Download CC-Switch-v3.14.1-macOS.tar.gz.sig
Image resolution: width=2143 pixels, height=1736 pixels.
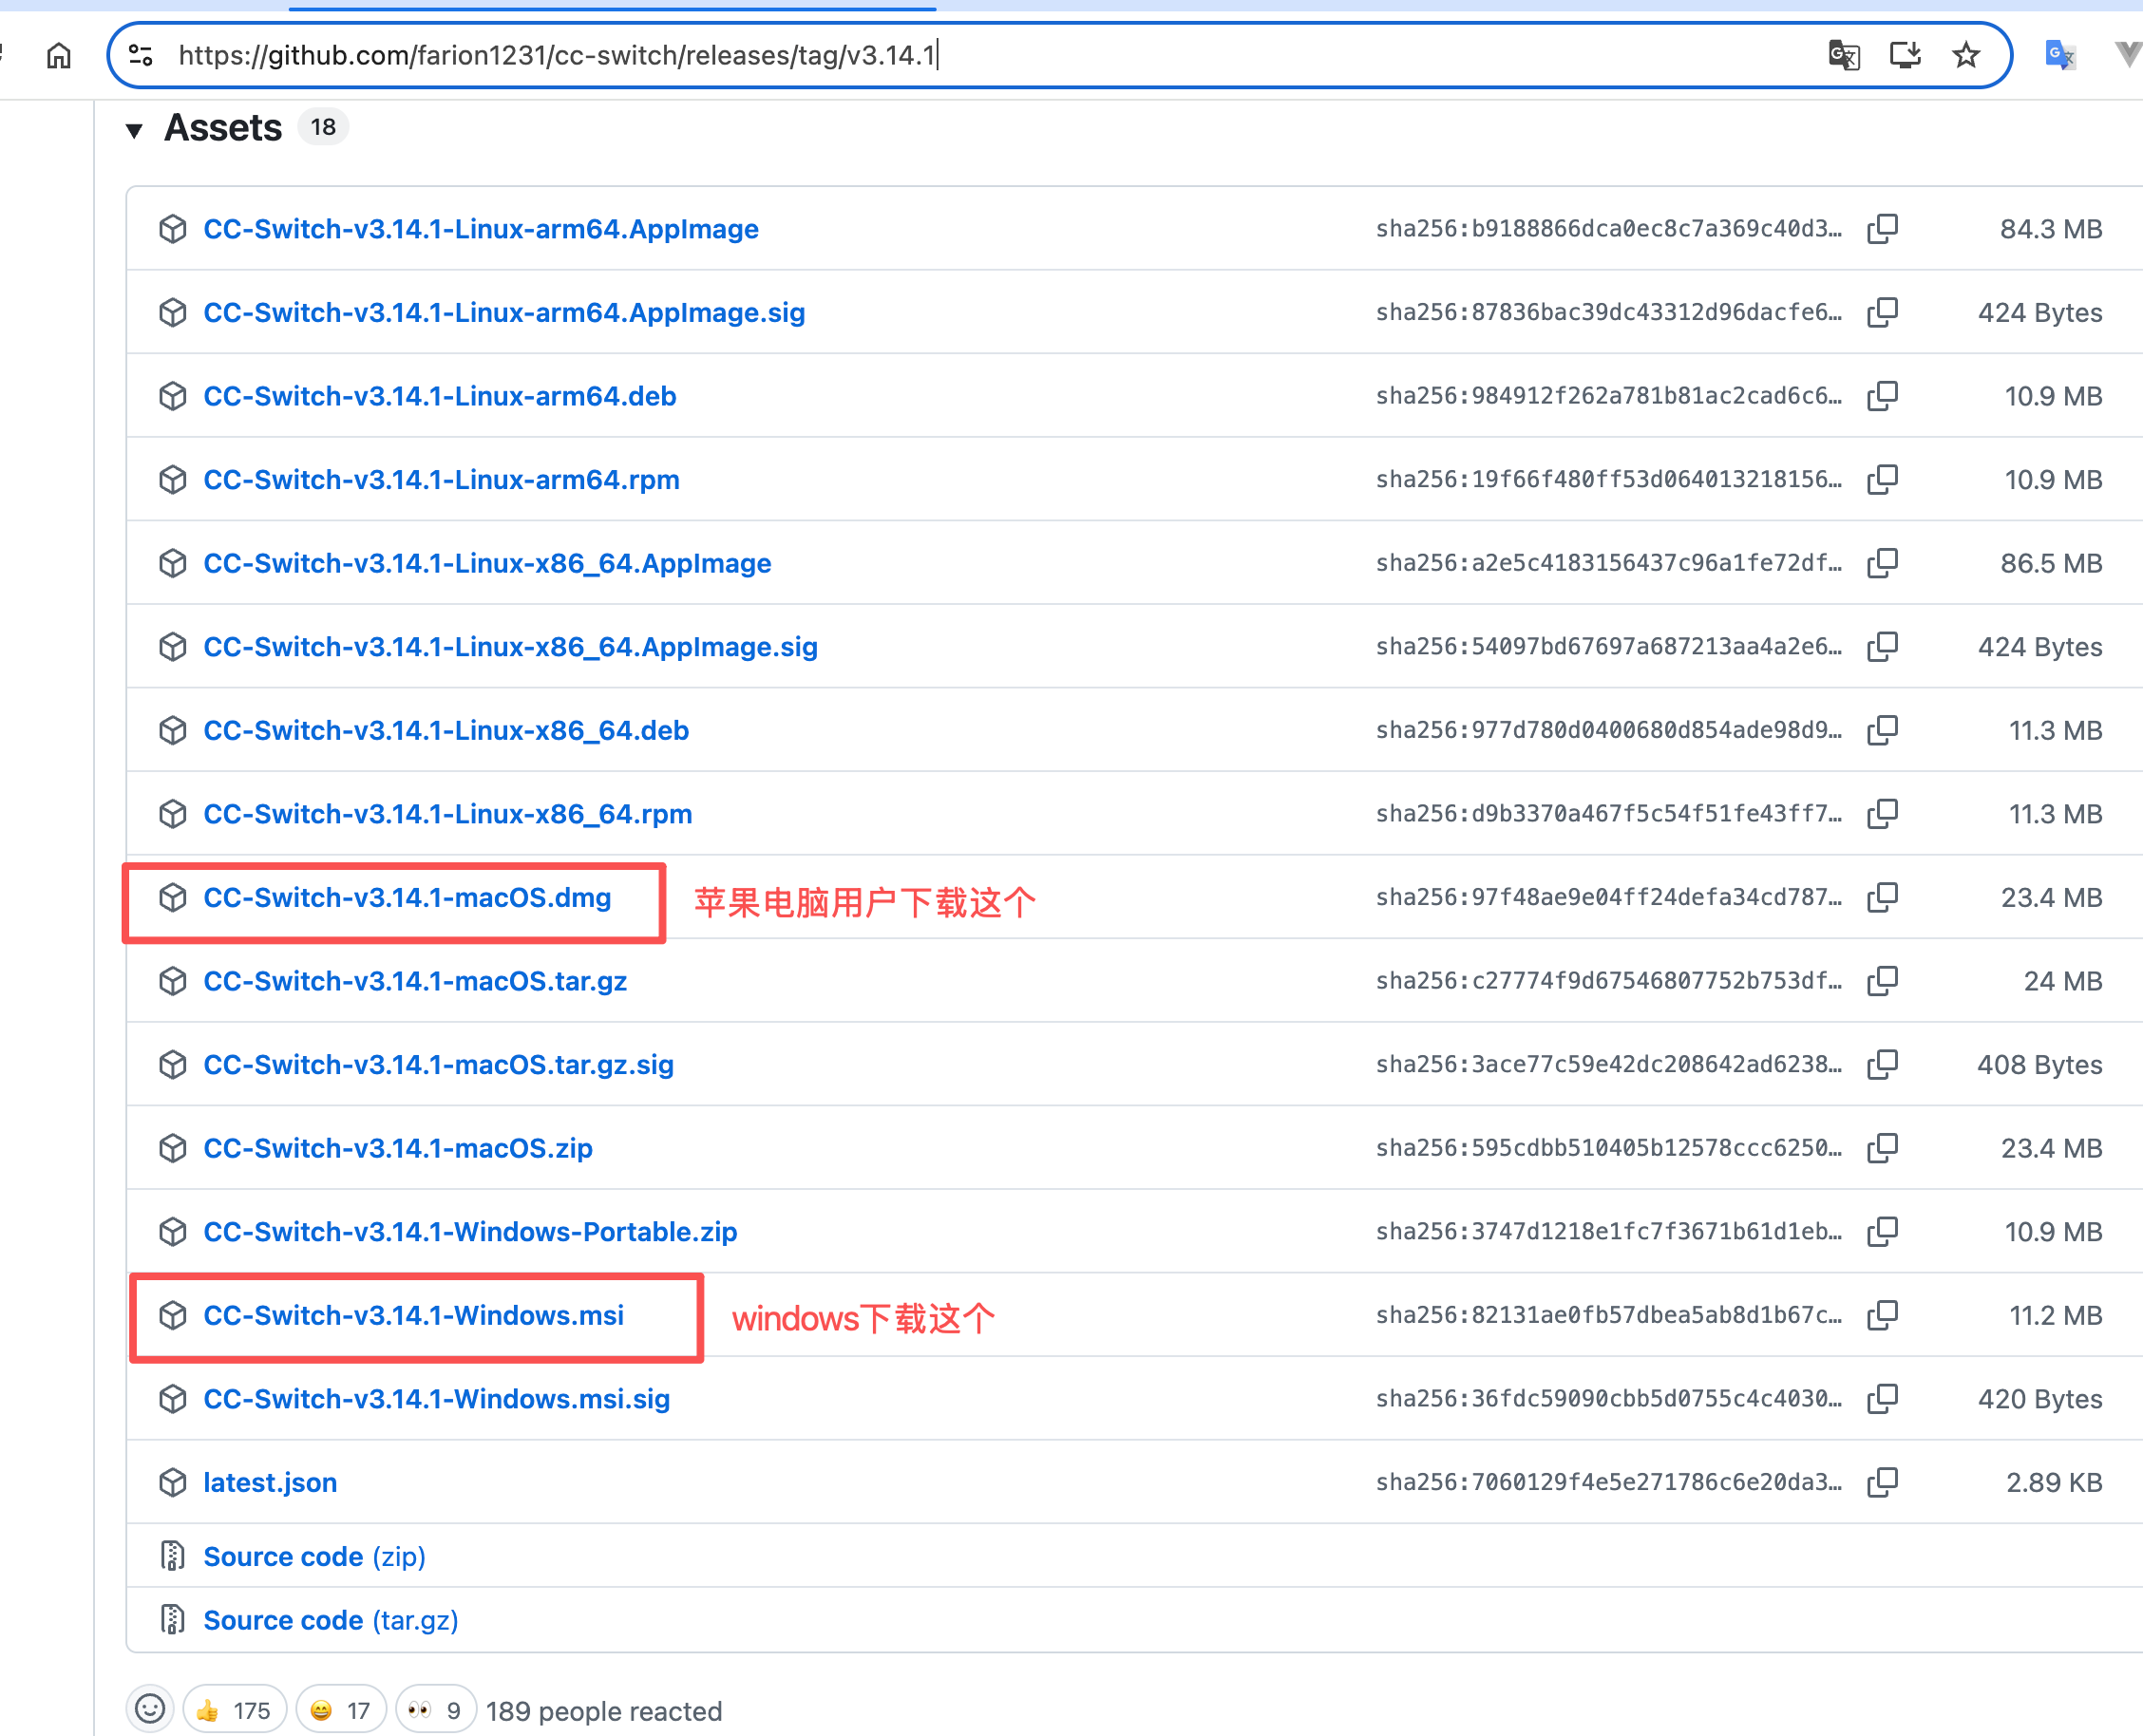[x=438, y=1065]
